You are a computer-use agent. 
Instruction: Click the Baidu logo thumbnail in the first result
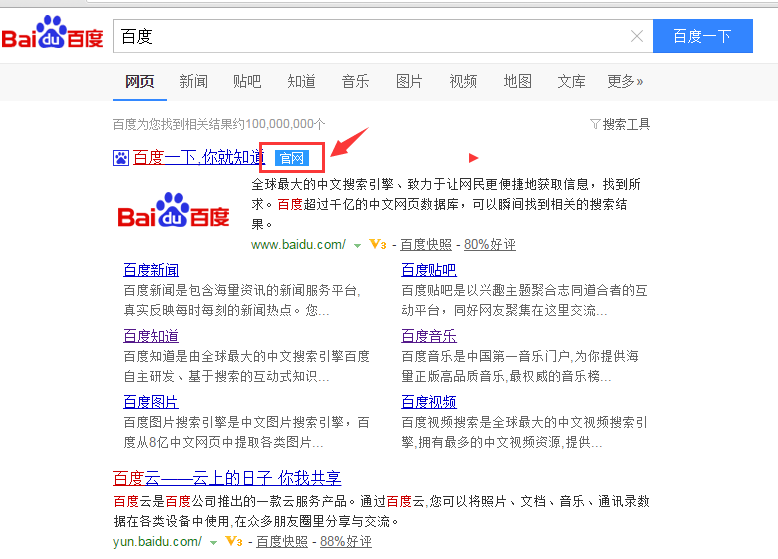click(x=174, y=212)
